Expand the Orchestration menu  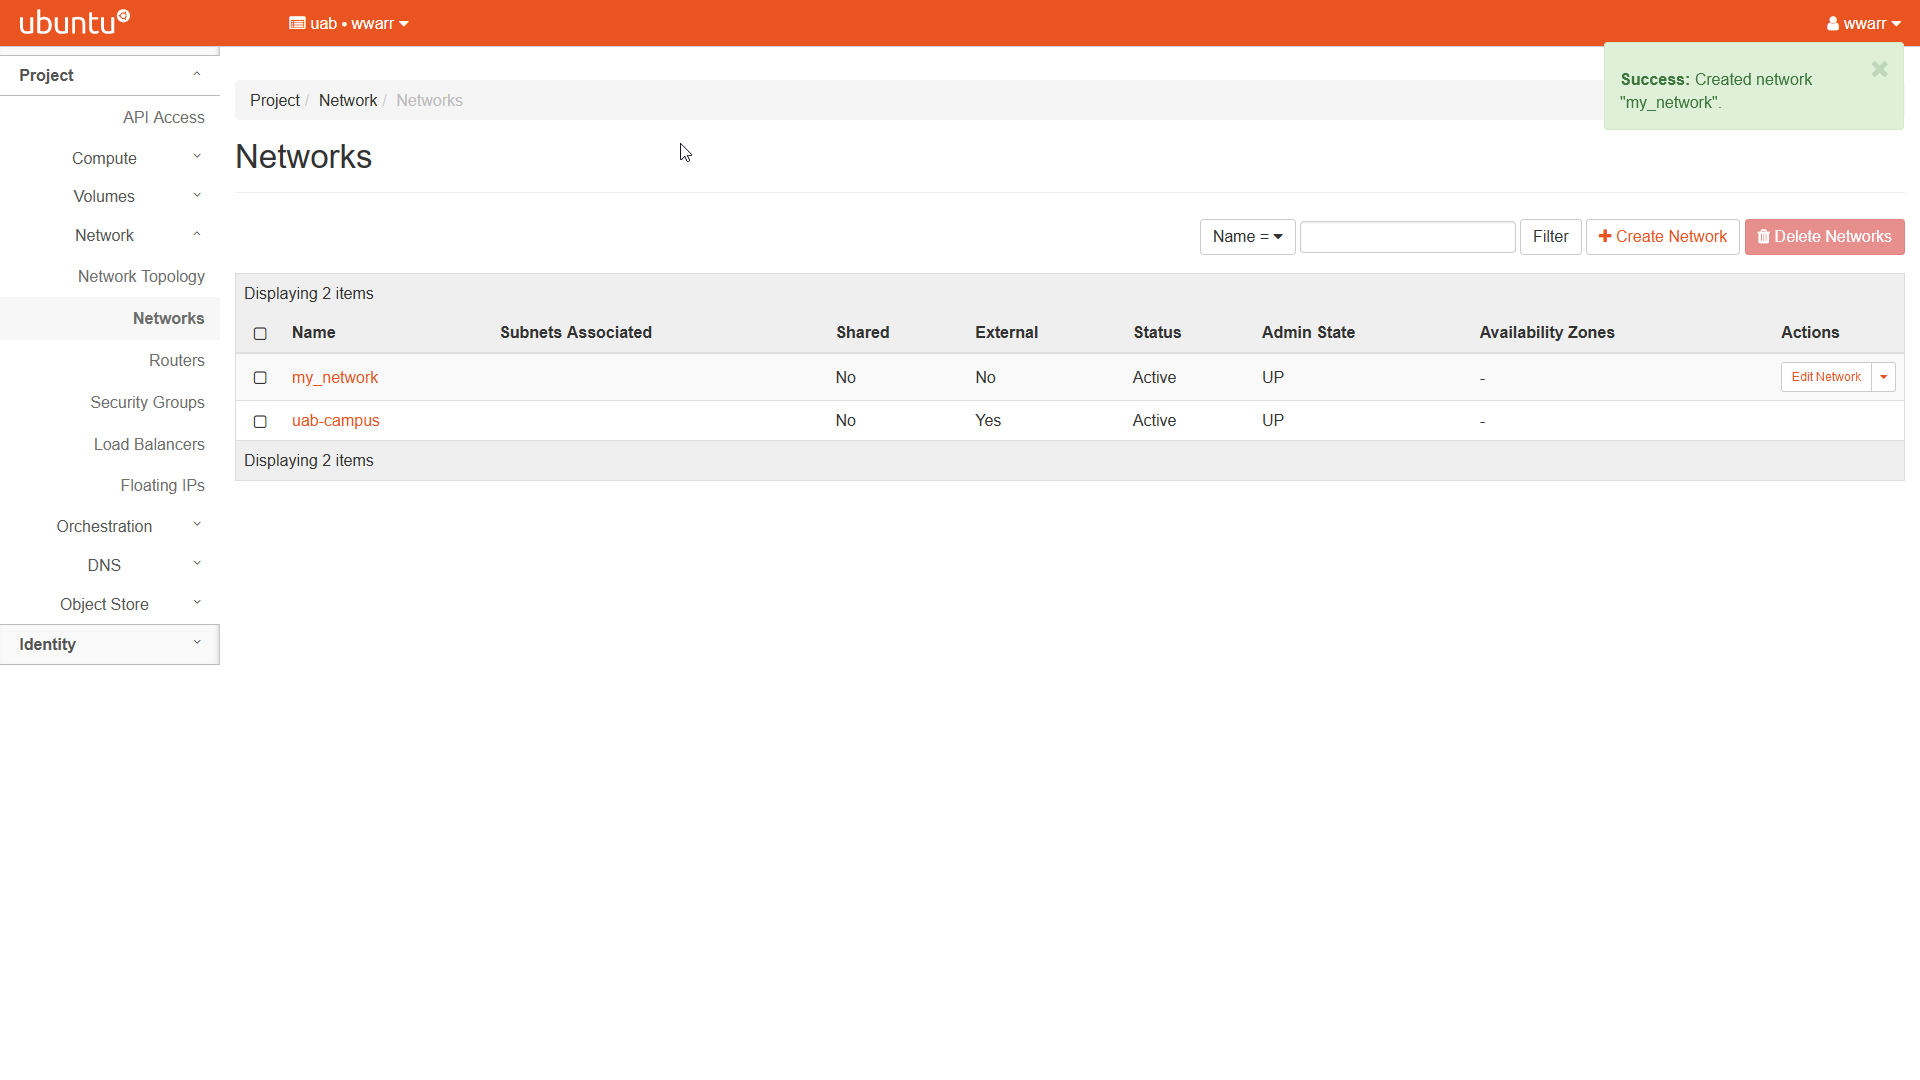(110, 526)
